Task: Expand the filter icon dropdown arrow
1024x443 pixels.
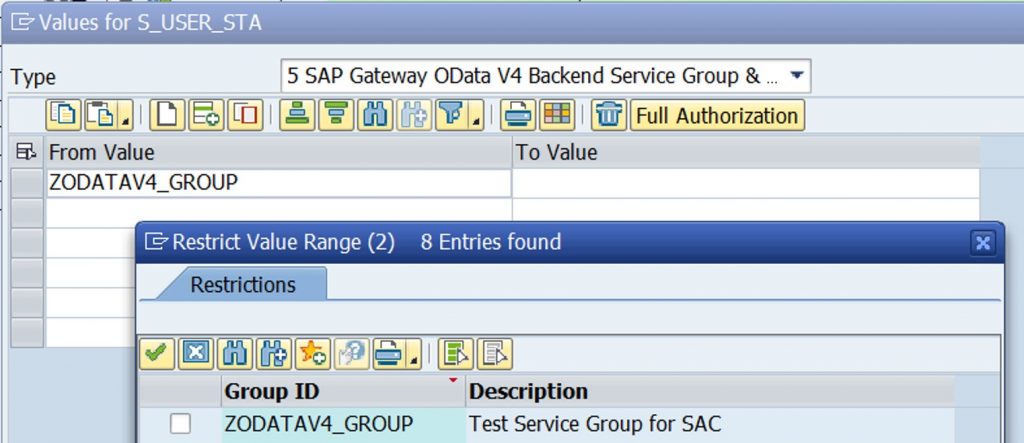Action: coord(477,121)
